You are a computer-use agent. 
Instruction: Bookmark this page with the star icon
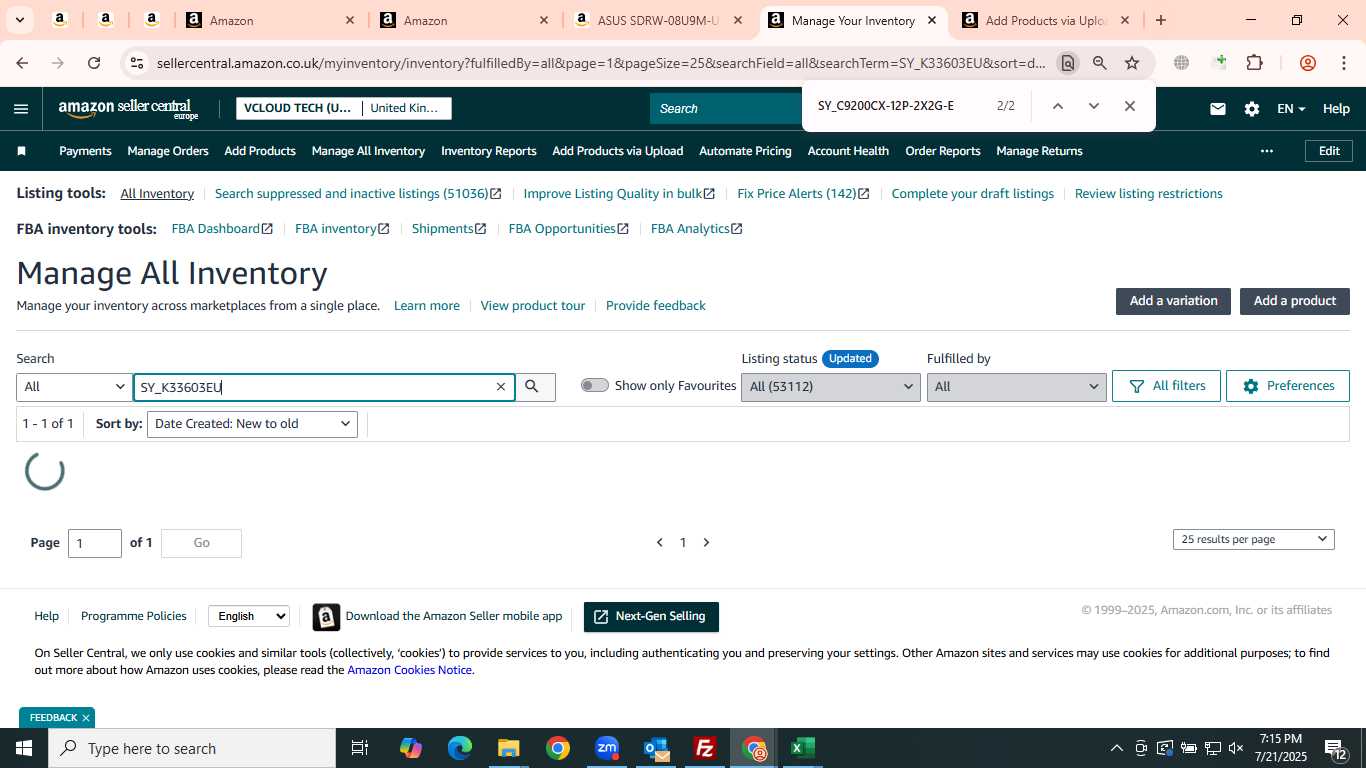click(1132, 63)
